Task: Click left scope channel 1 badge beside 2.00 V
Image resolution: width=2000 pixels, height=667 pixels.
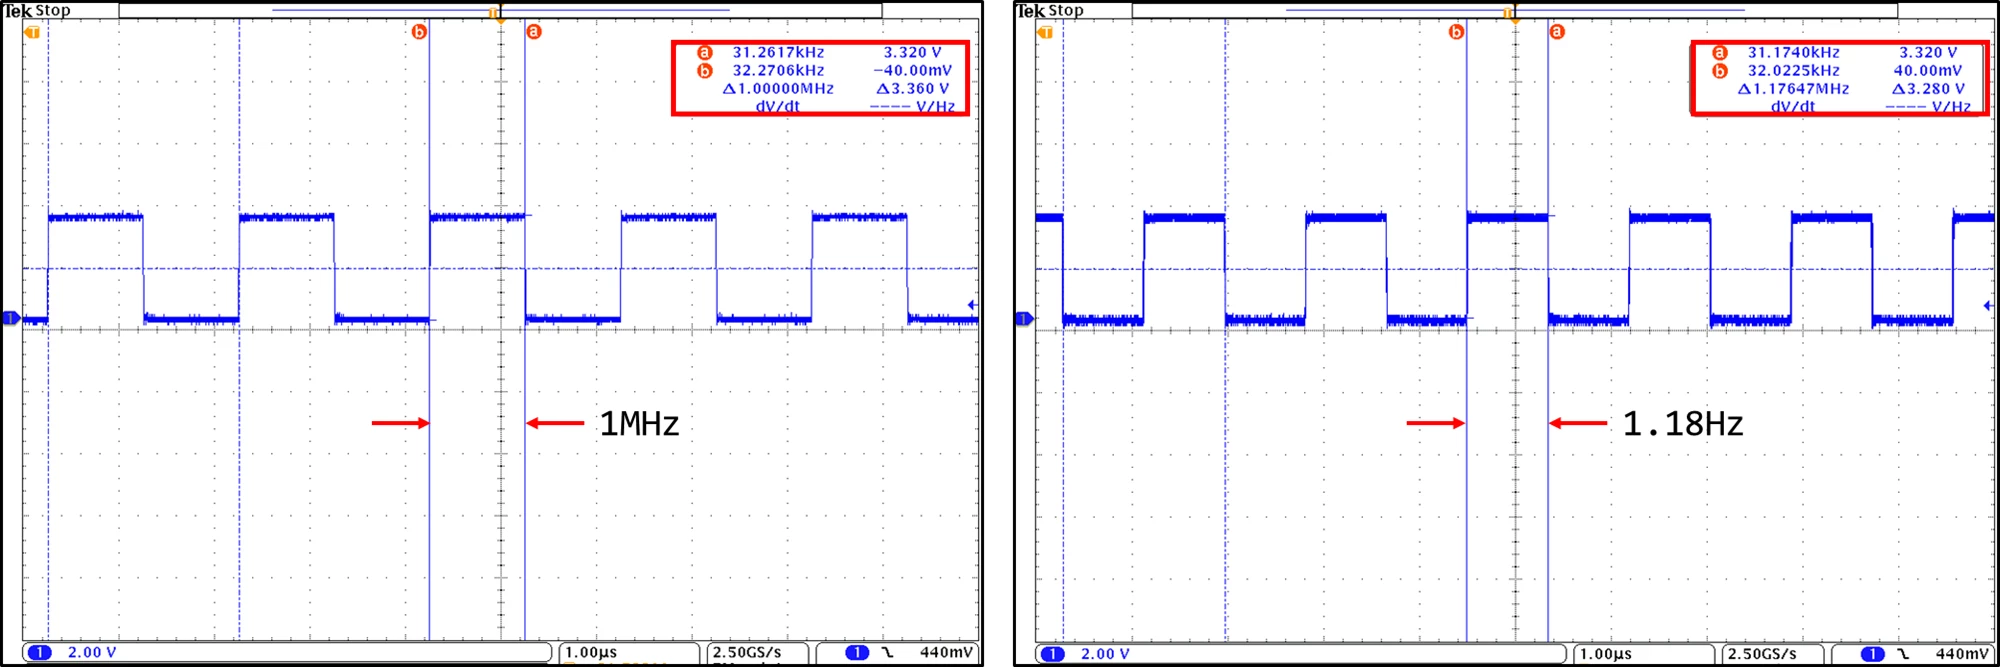Action: (x=39, y=652)
